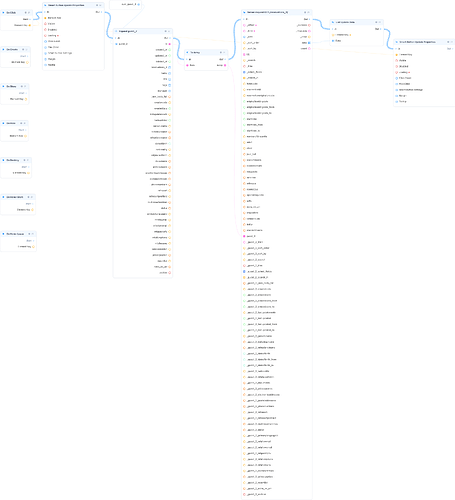Click the blue Rows pin on List Update Data node
Screen dimensions: 455x500
pyautogui.click(x=333, y=41)
